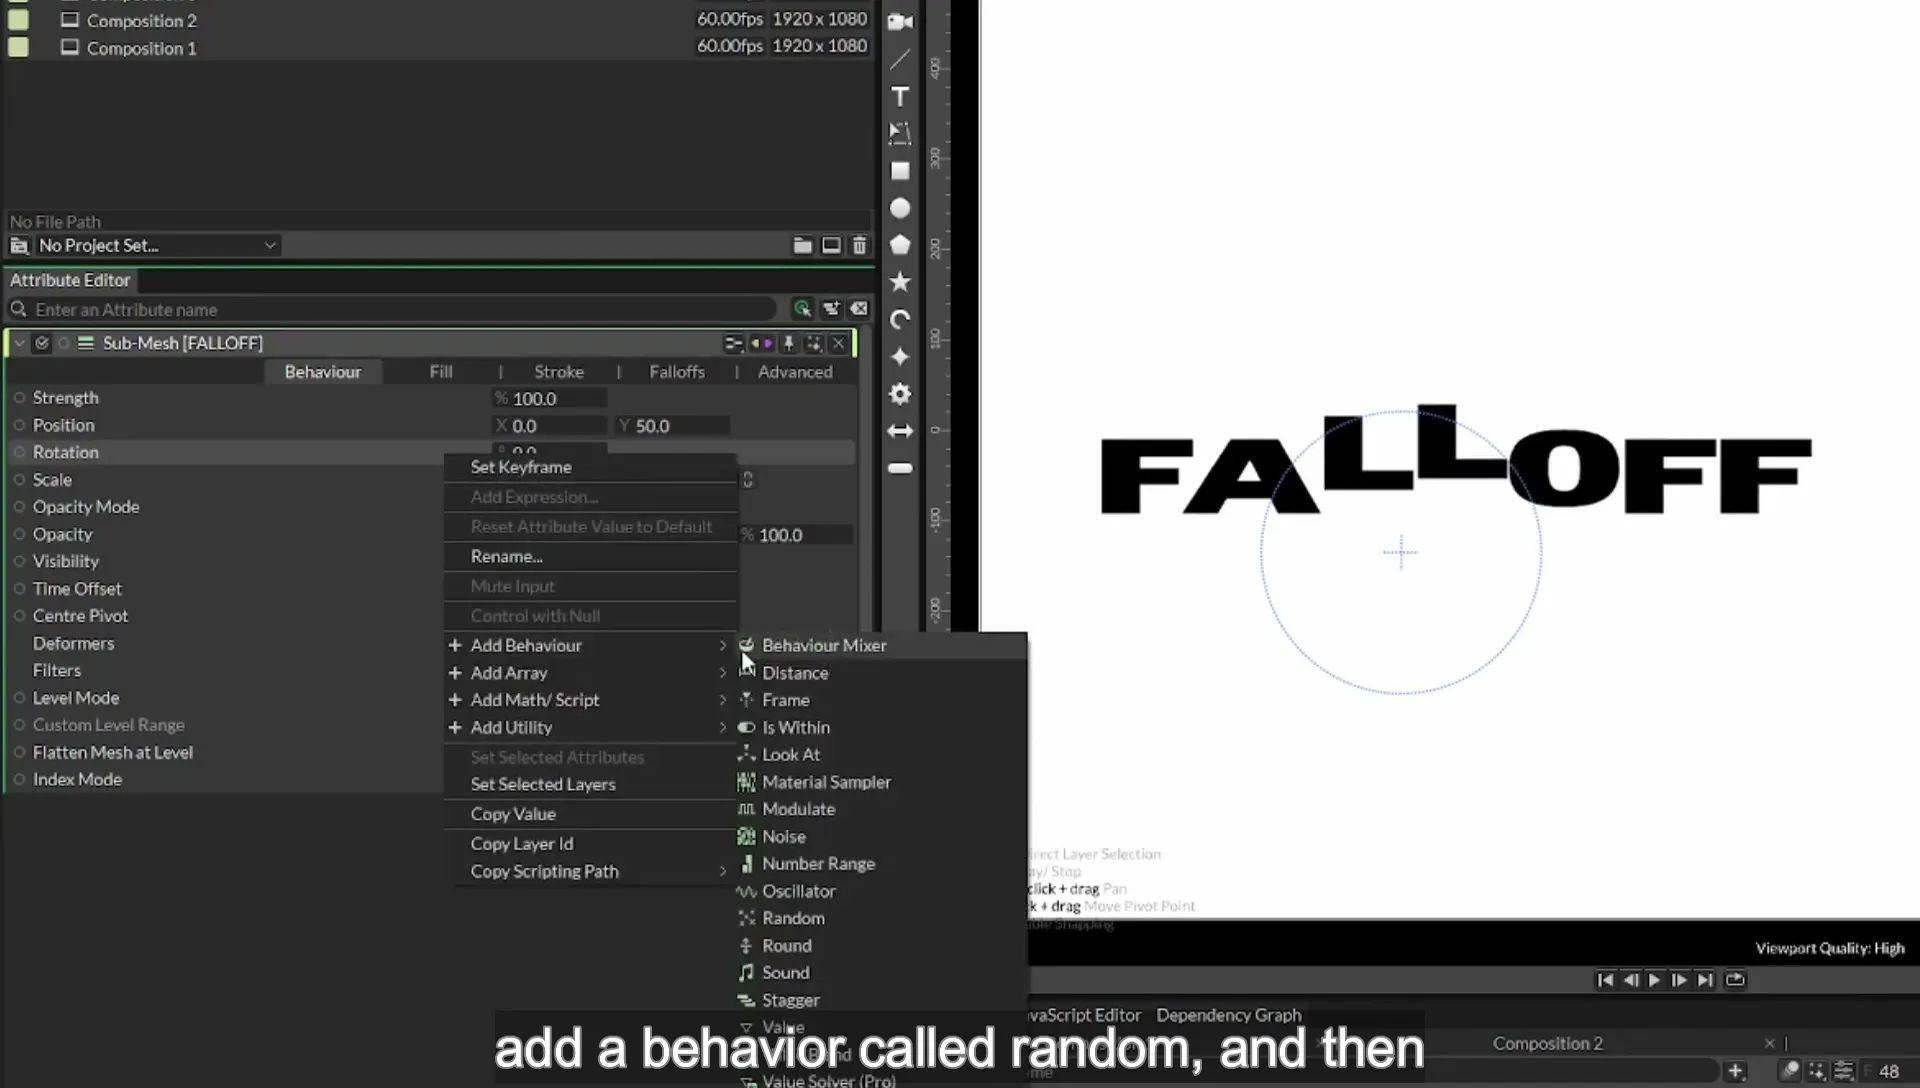The width and height of the screenshot is (1920, 1088).
Task: Toggle the Strength keyframe circle
Action: coord(19,398)
